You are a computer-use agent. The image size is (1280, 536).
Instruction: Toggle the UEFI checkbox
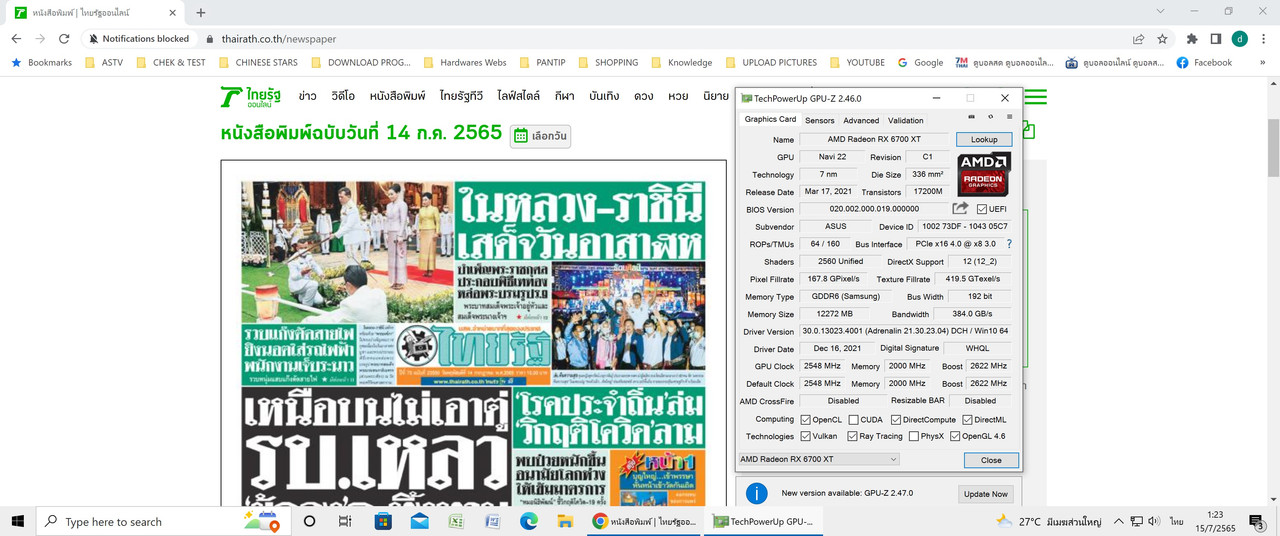coord(981,209)
